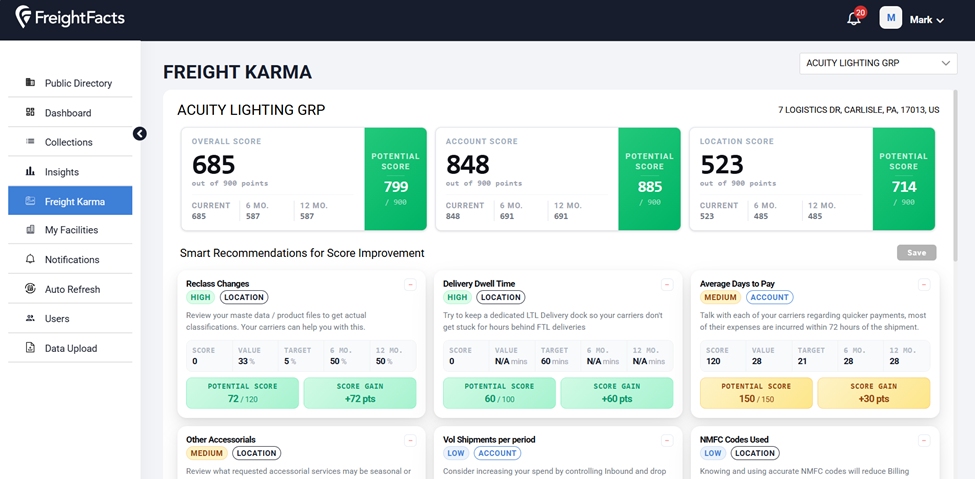Click the Overall Score potential score panel
This screenshot has height=479, width=975.
(395, 179)
